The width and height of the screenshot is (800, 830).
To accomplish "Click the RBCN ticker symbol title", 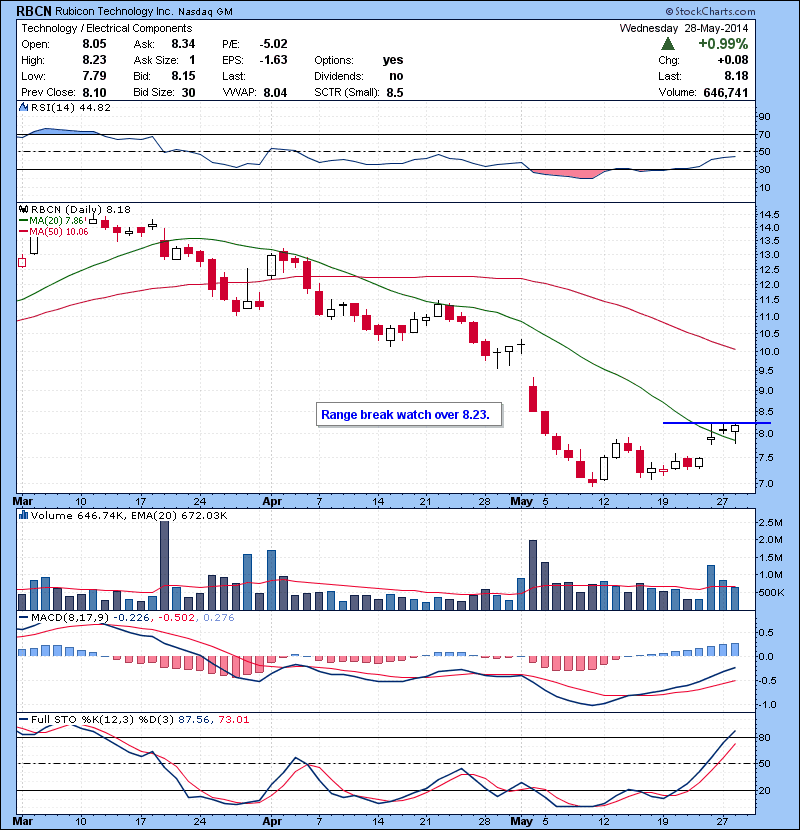I will tap(34, 11).
